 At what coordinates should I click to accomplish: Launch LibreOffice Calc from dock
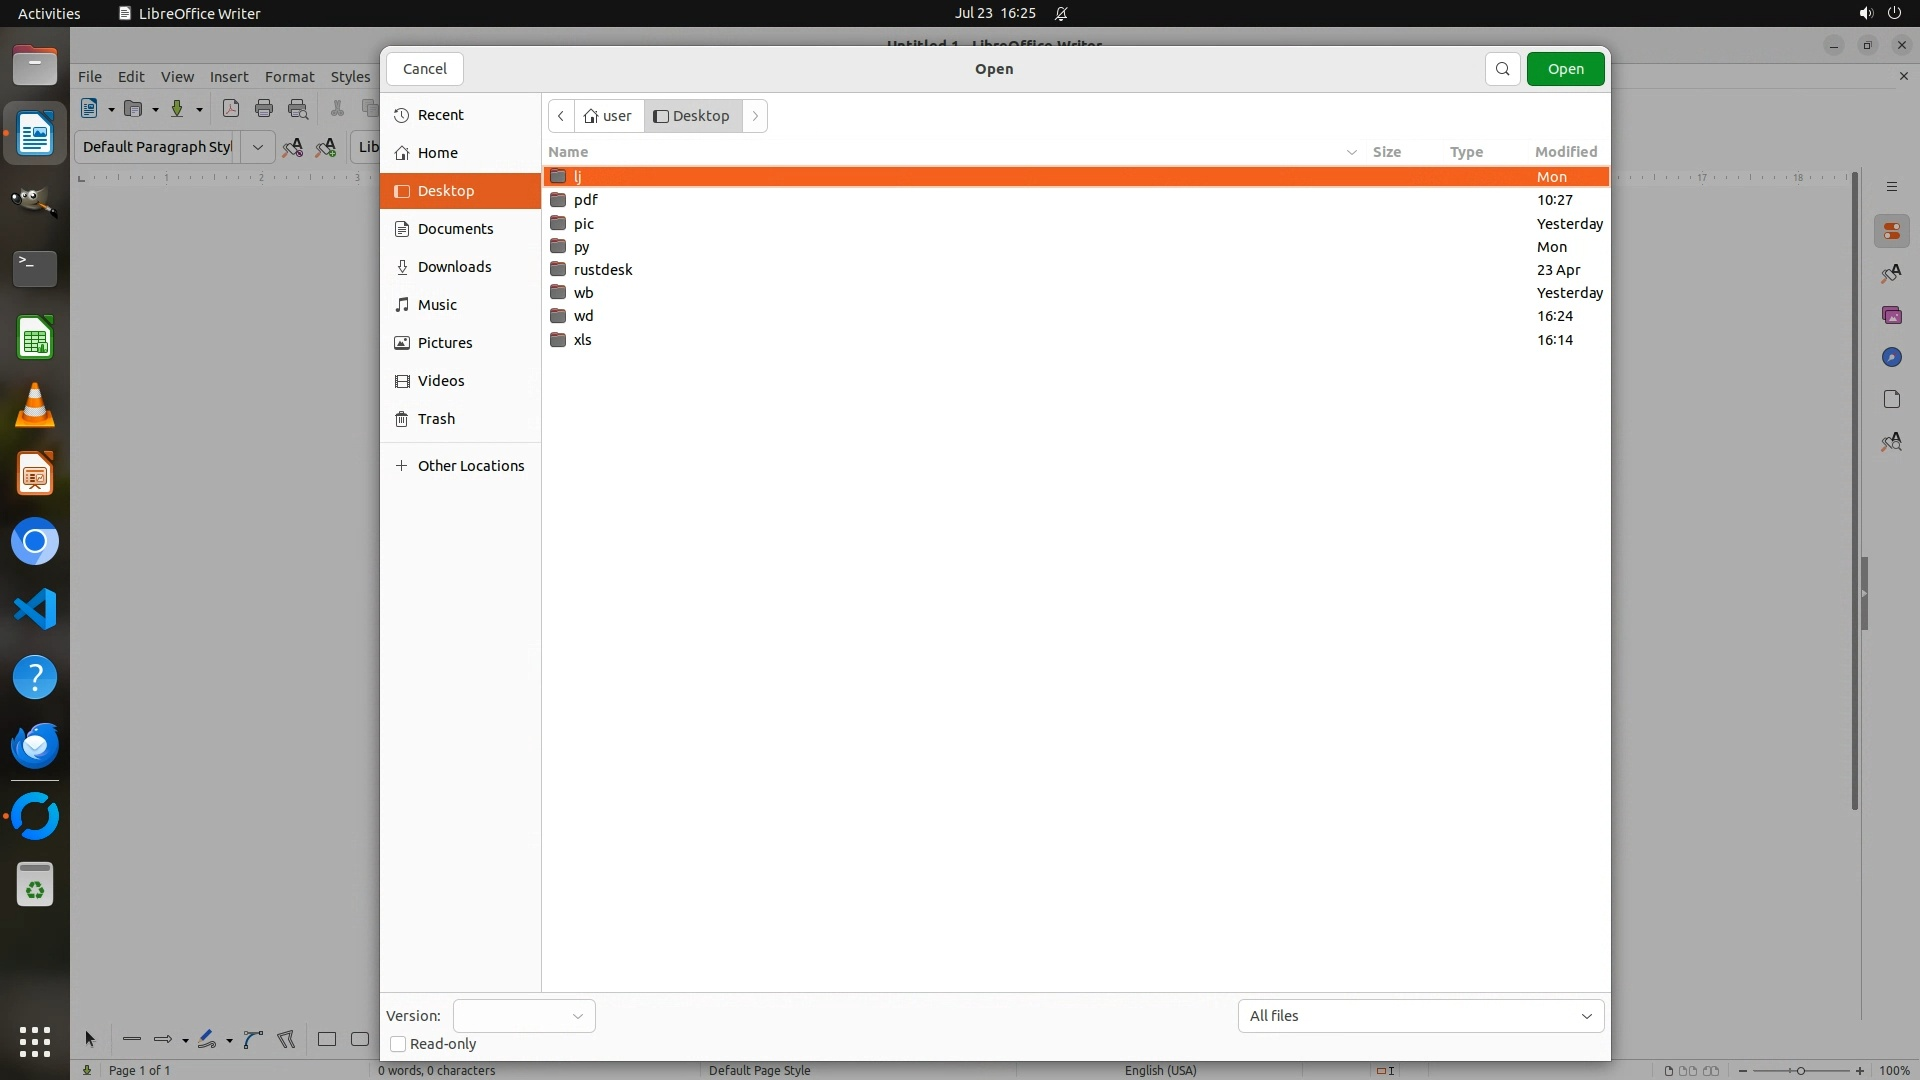(35, 338)
